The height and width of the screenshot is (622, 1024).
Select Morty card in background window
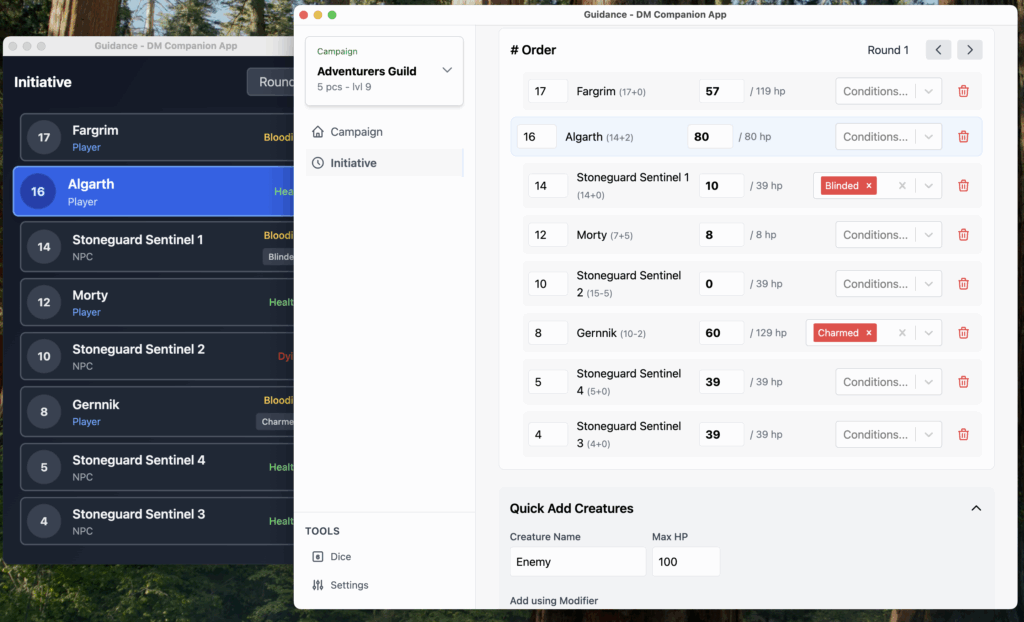click(157, 302)
